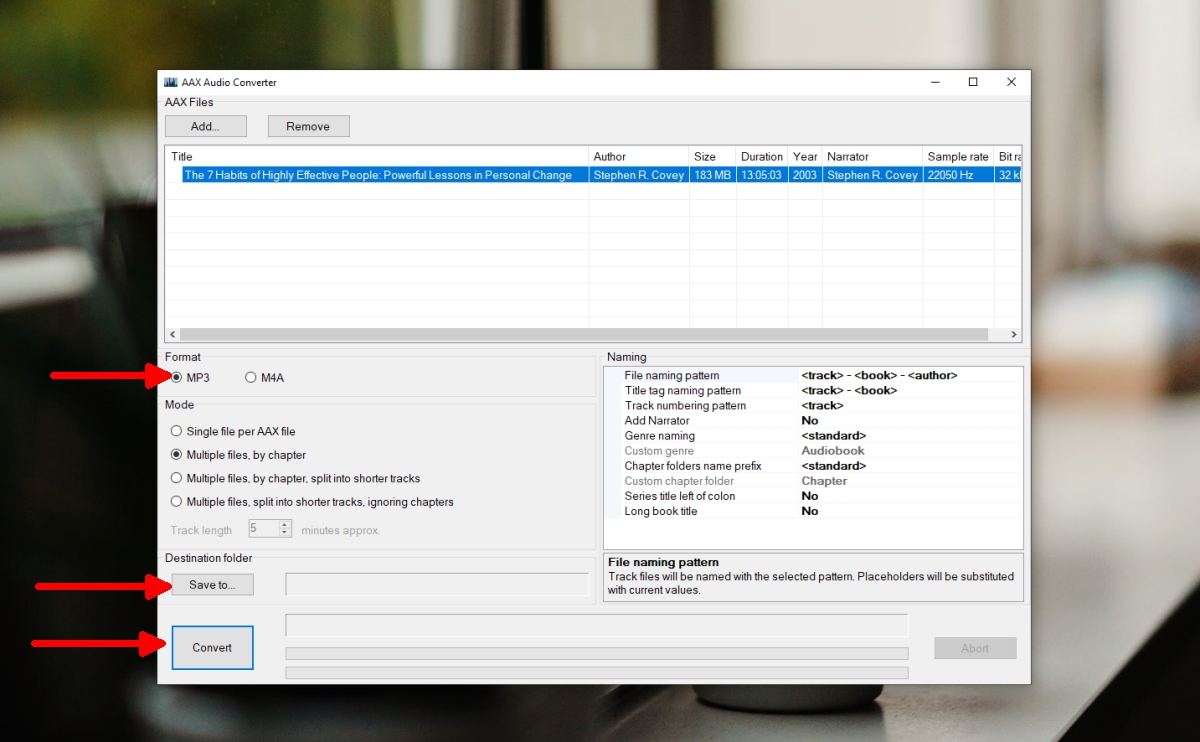Image resolution: width=1200 pixels, height=742 pixels.
Task: Click the Custom chapter folder Chapter value
Action: pos(824,480)
